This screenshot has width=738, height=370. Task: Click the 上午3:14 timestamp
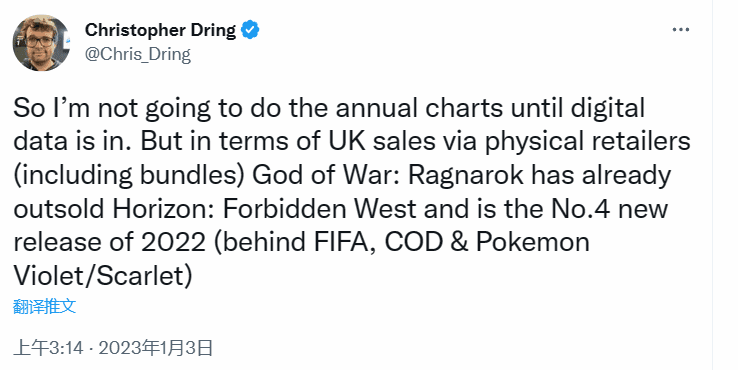click(48, 348)
